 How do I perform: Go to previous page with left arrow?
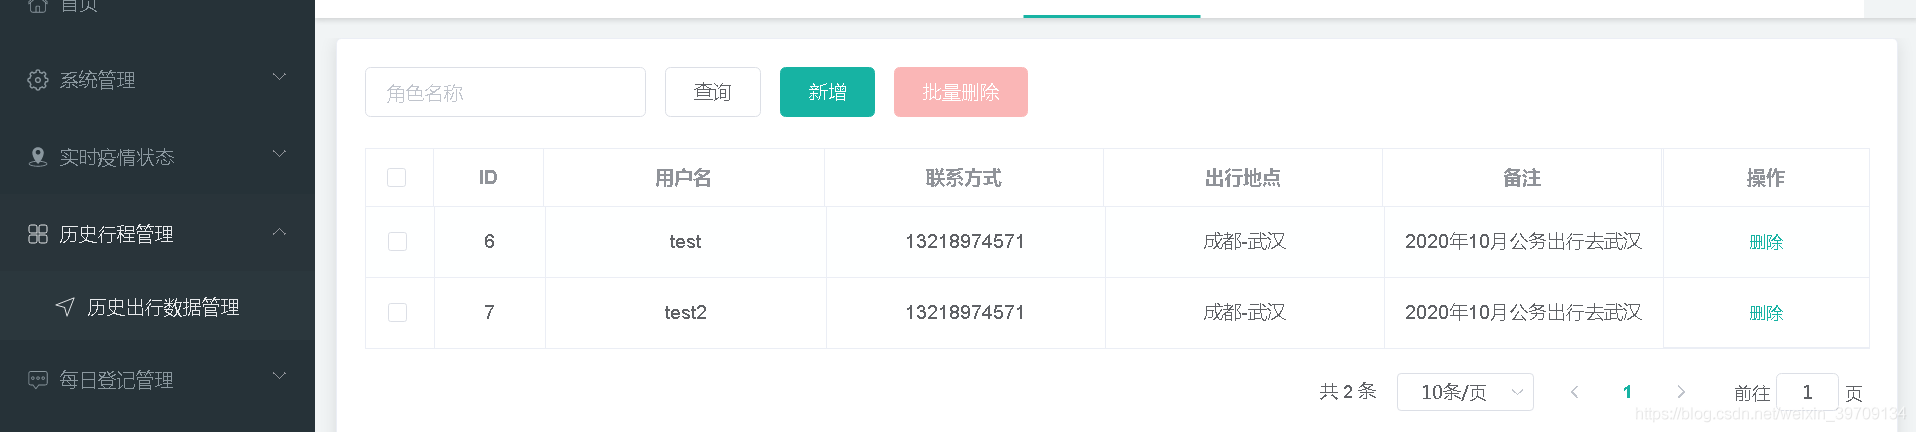point(1574,392)
